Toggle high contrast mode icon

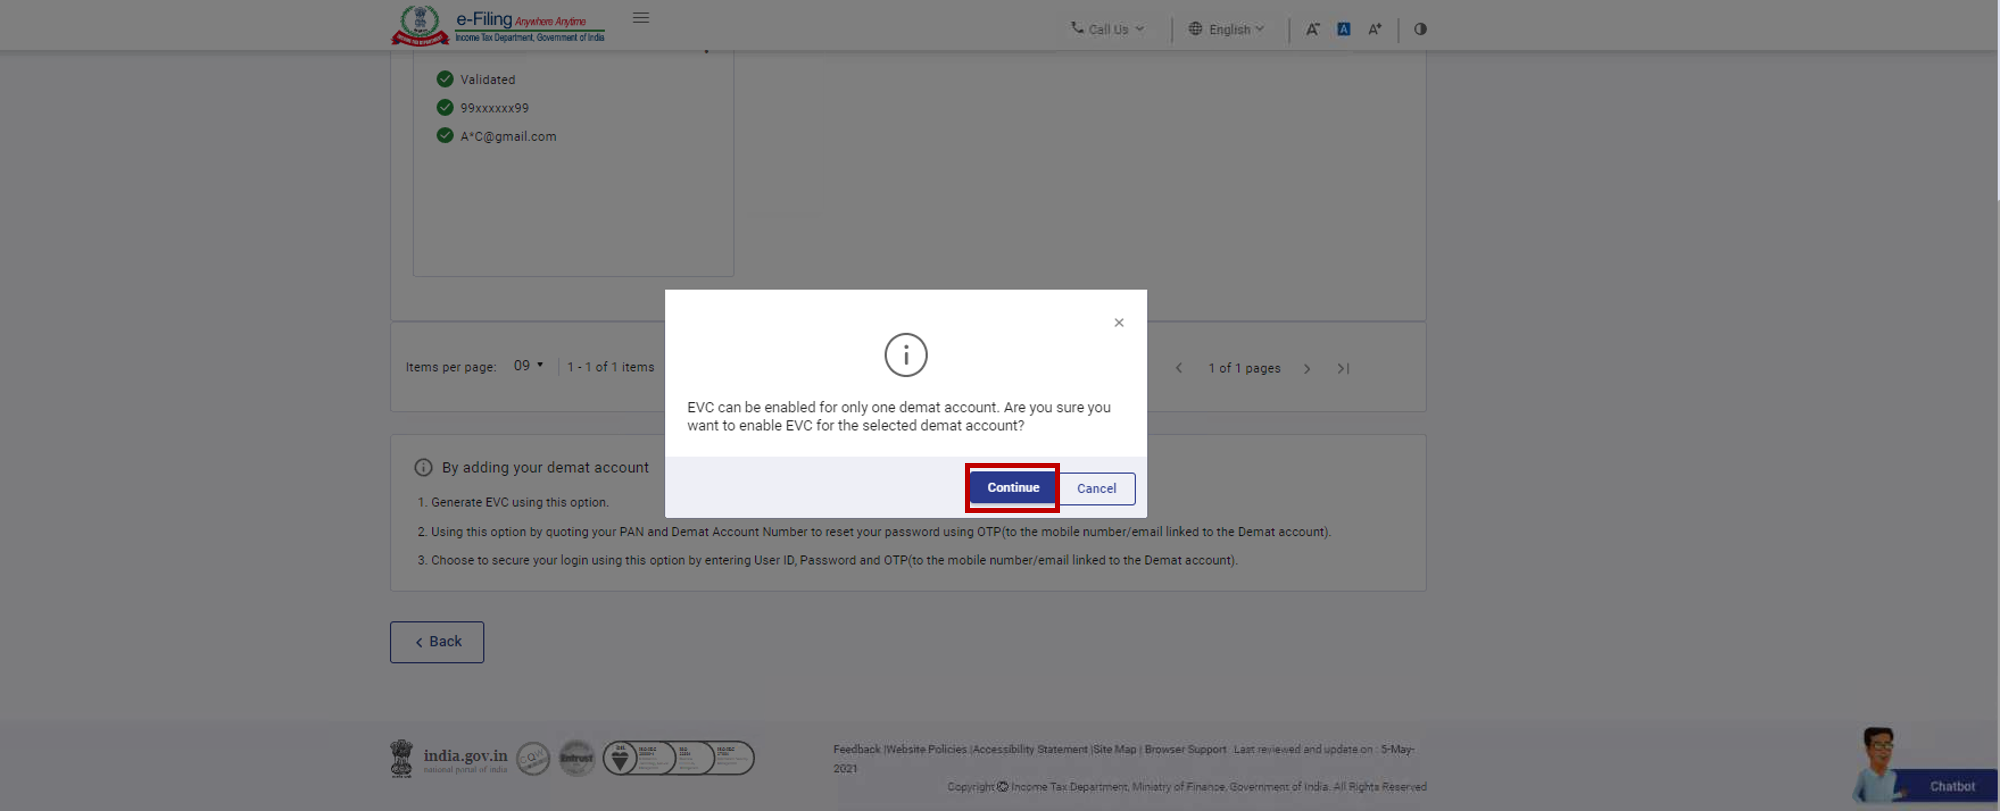coord(1420,29)
